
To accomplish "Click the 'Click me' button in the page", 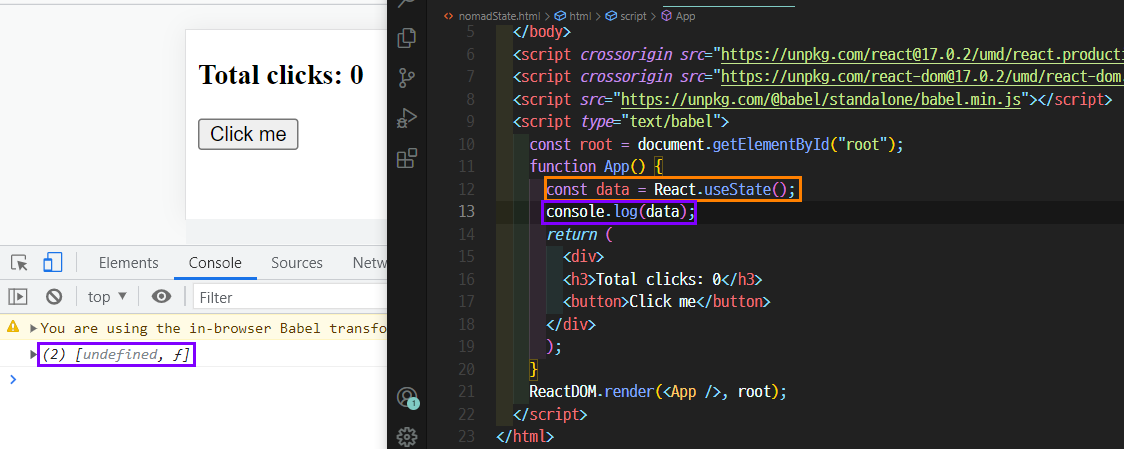I will pos(248,134).
